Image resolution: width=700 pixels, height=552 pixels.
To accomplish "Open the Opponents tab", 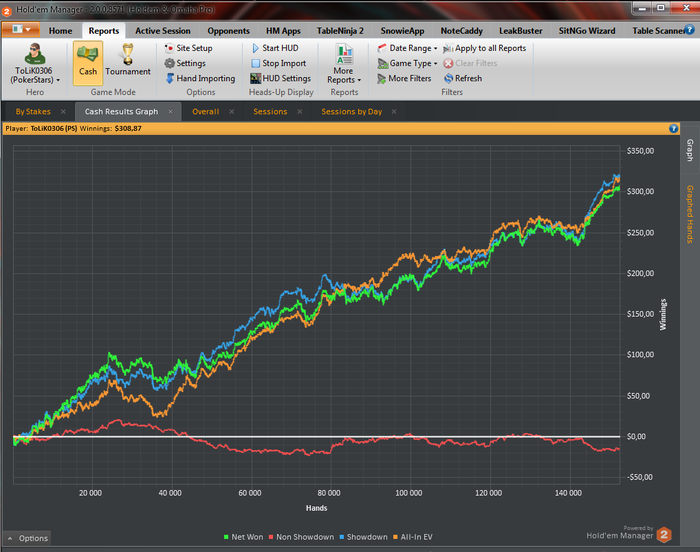I will (x=228, y=31).
